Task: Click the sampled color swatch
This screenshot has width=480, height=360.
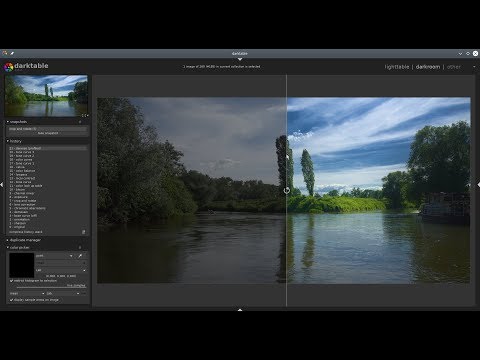Action: (x=22, y=265)
